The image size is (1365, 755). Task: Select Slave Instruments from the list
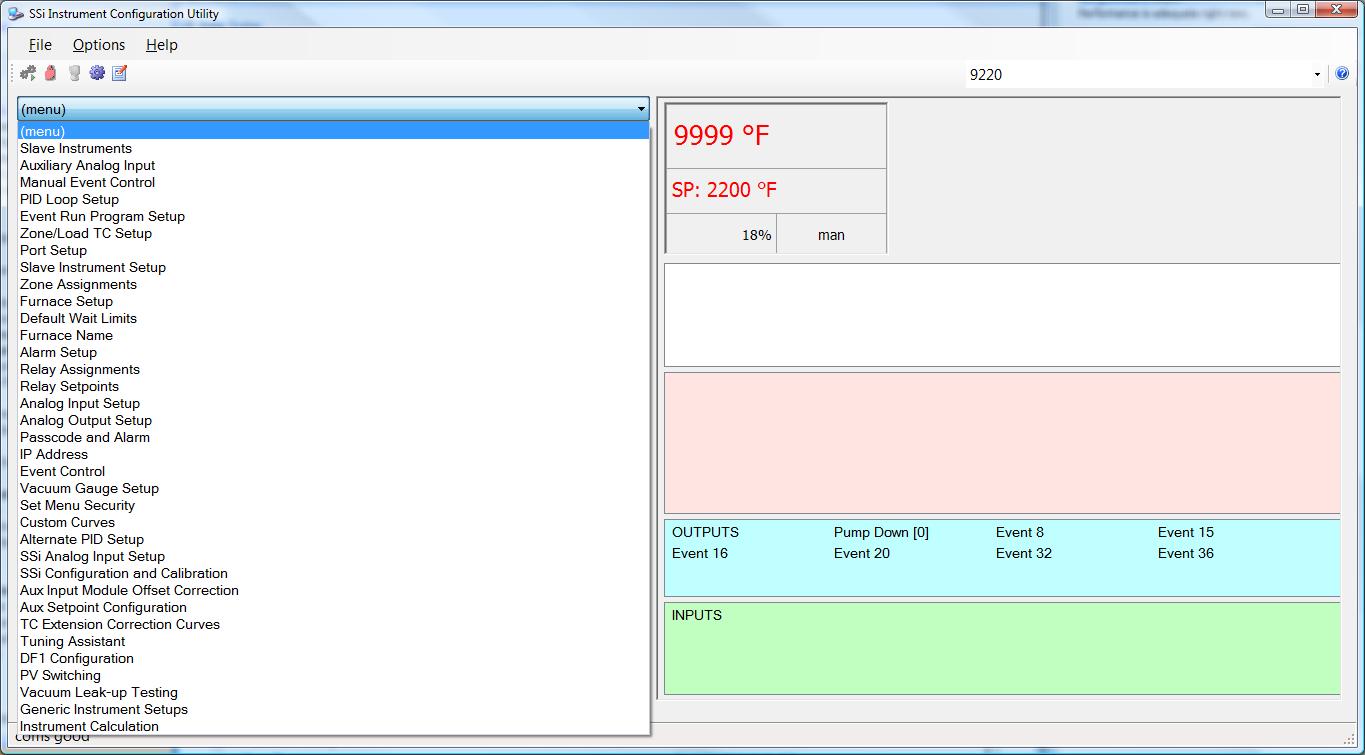pyautogui.click(x=333, y=148)
